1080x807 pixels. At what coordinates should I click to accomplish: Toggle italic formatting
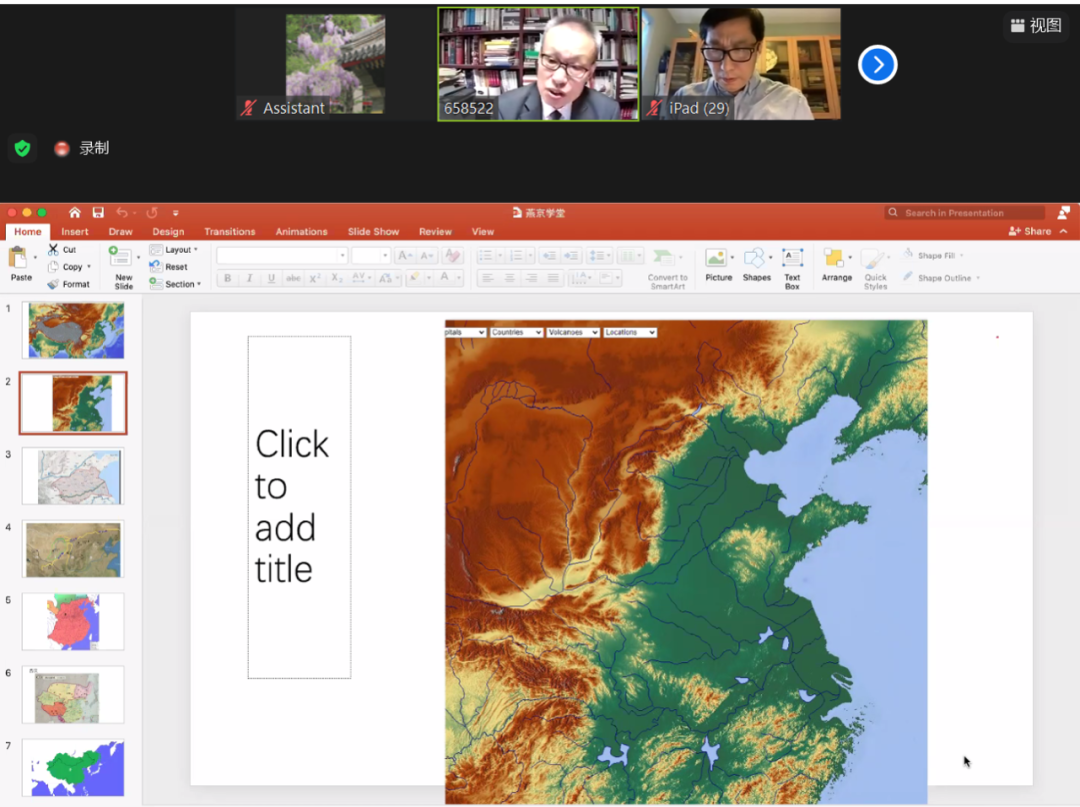coord(249,278)
